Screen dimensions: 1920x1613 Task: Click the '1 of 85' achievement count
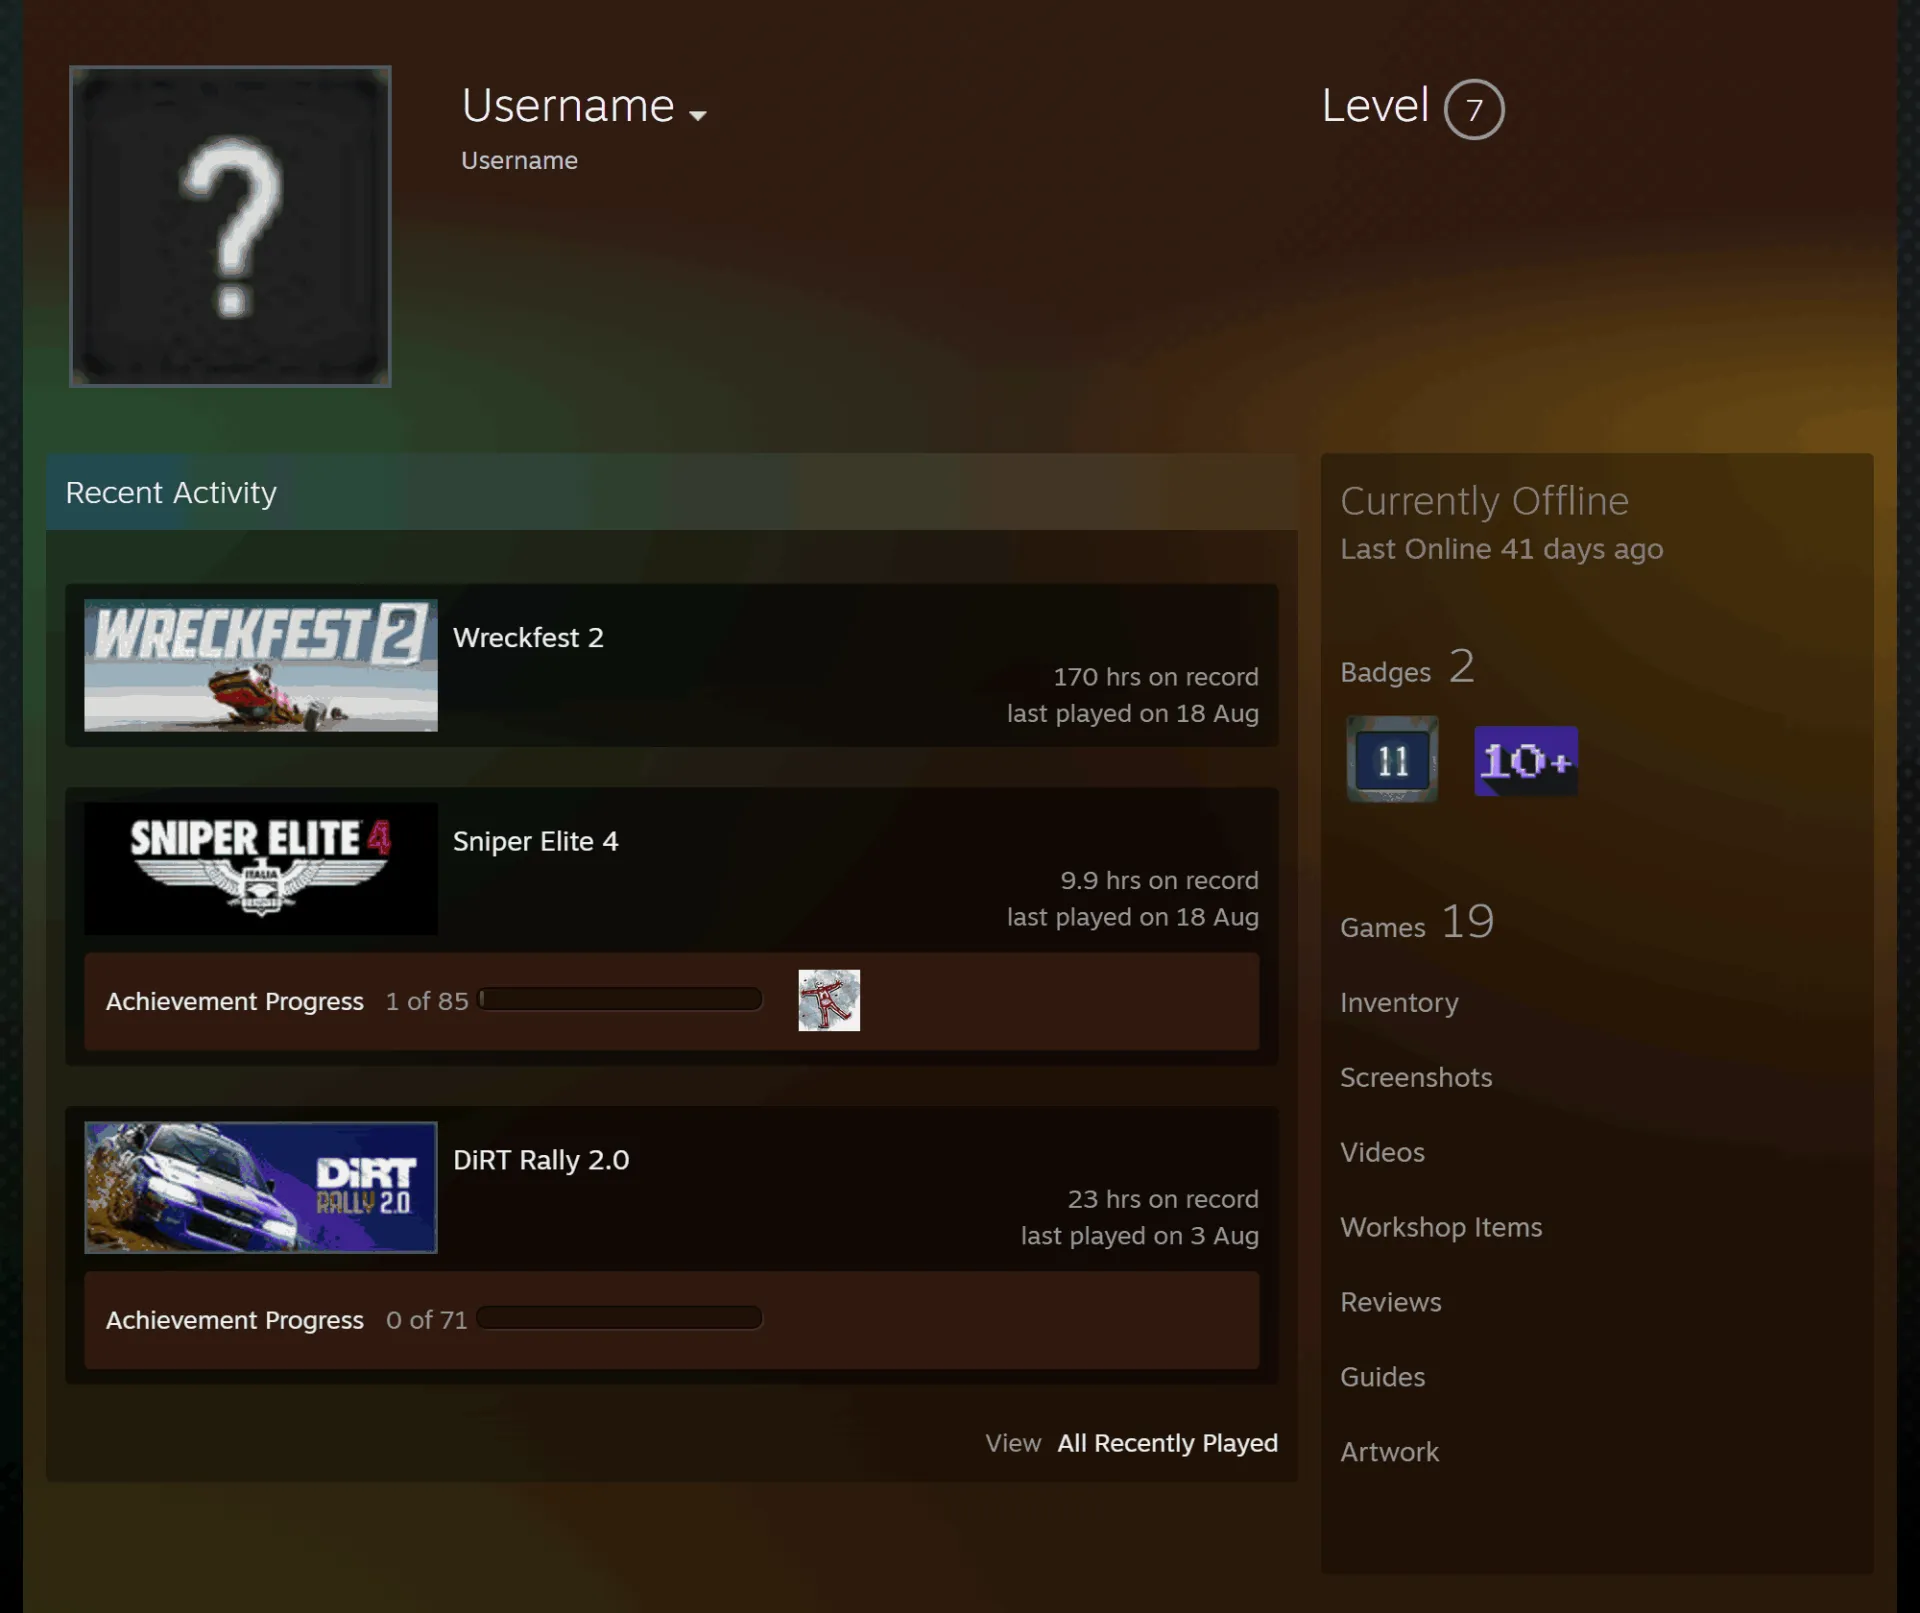click(x=427, y=1001)
